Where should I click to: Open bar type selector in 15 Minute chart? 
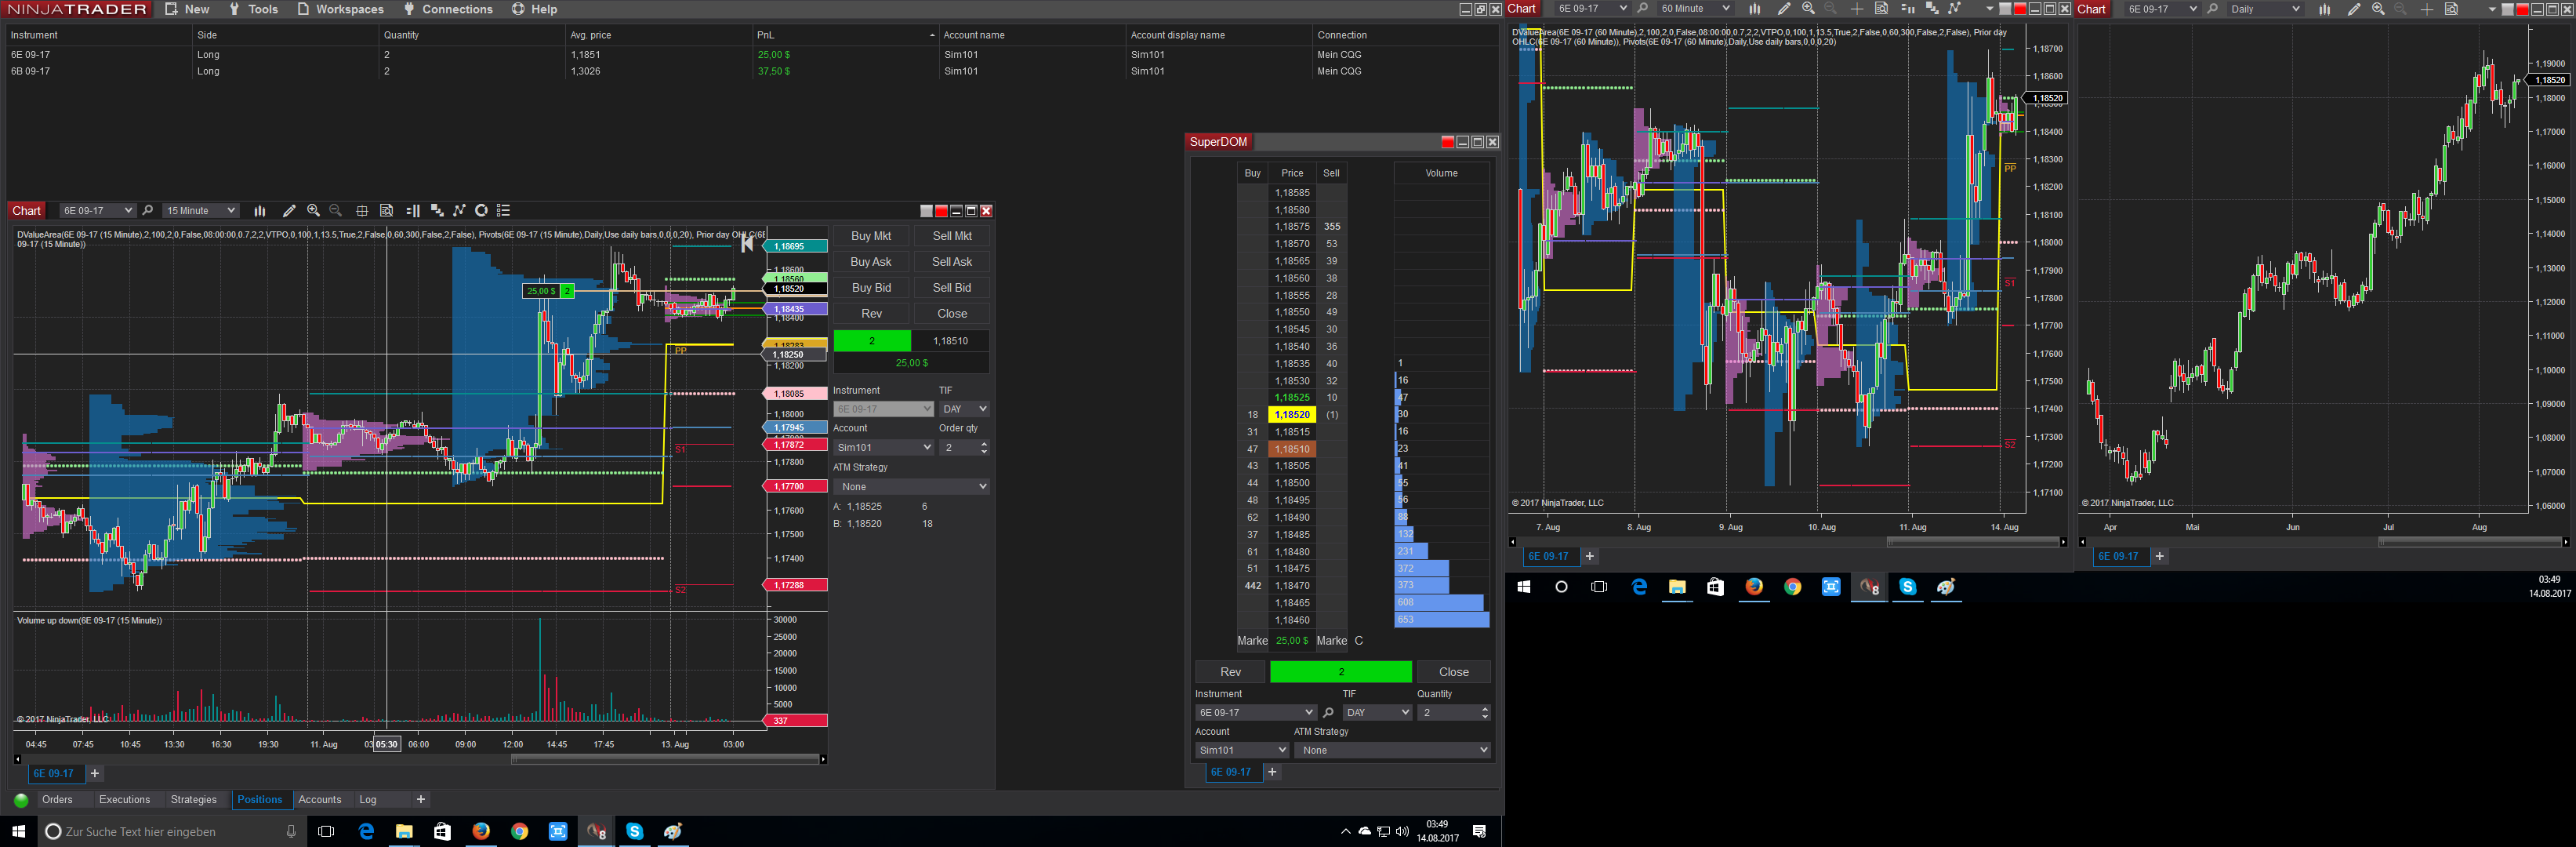pos(260,211)
